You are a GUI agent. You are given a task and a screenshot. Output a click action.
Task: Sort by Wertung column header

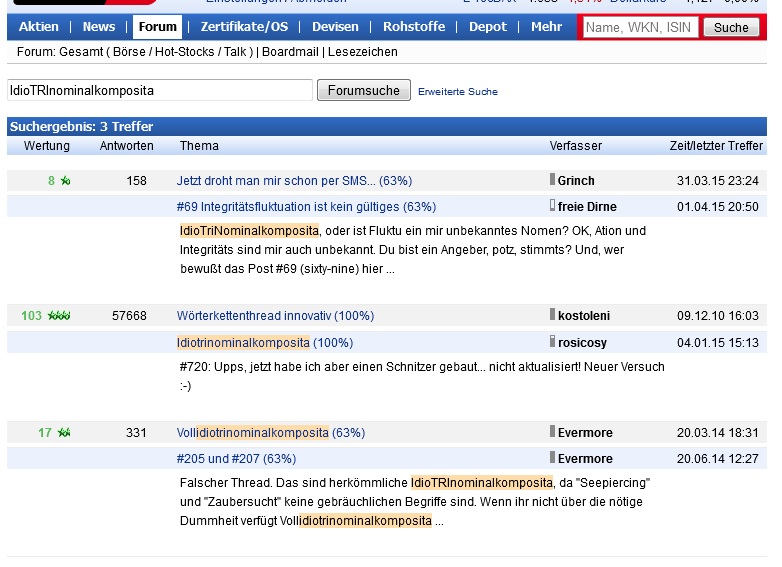coord(47,146)
